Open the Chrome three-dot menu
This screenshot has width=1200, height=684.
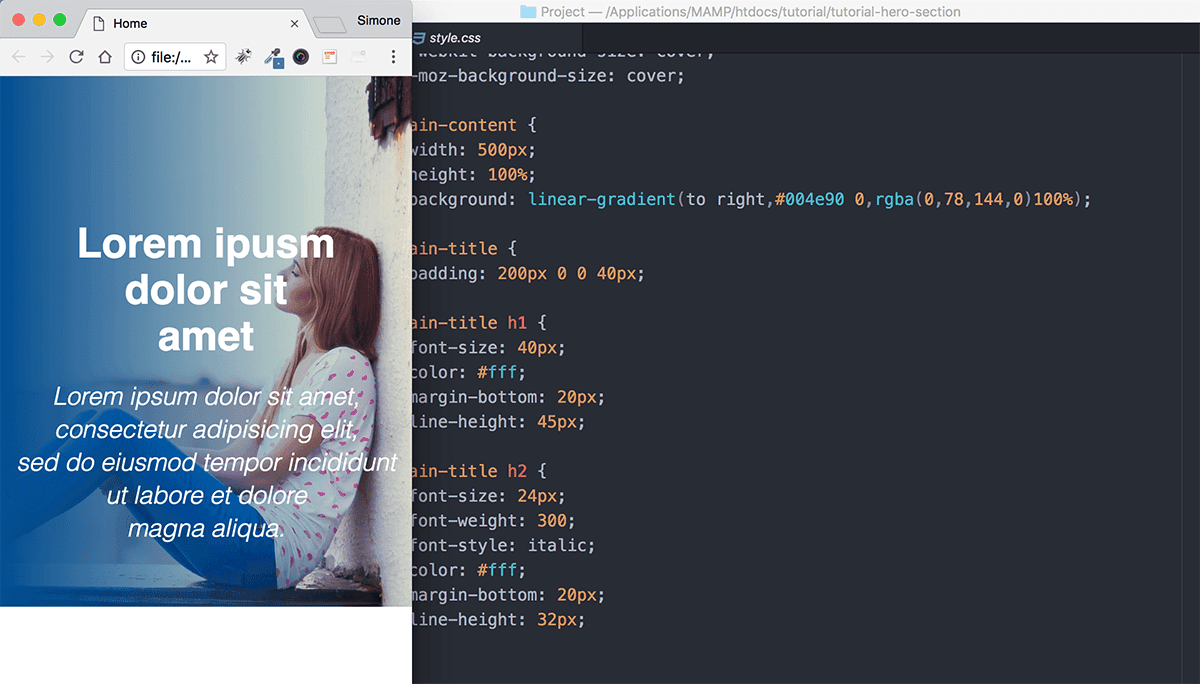pos(393,58)
